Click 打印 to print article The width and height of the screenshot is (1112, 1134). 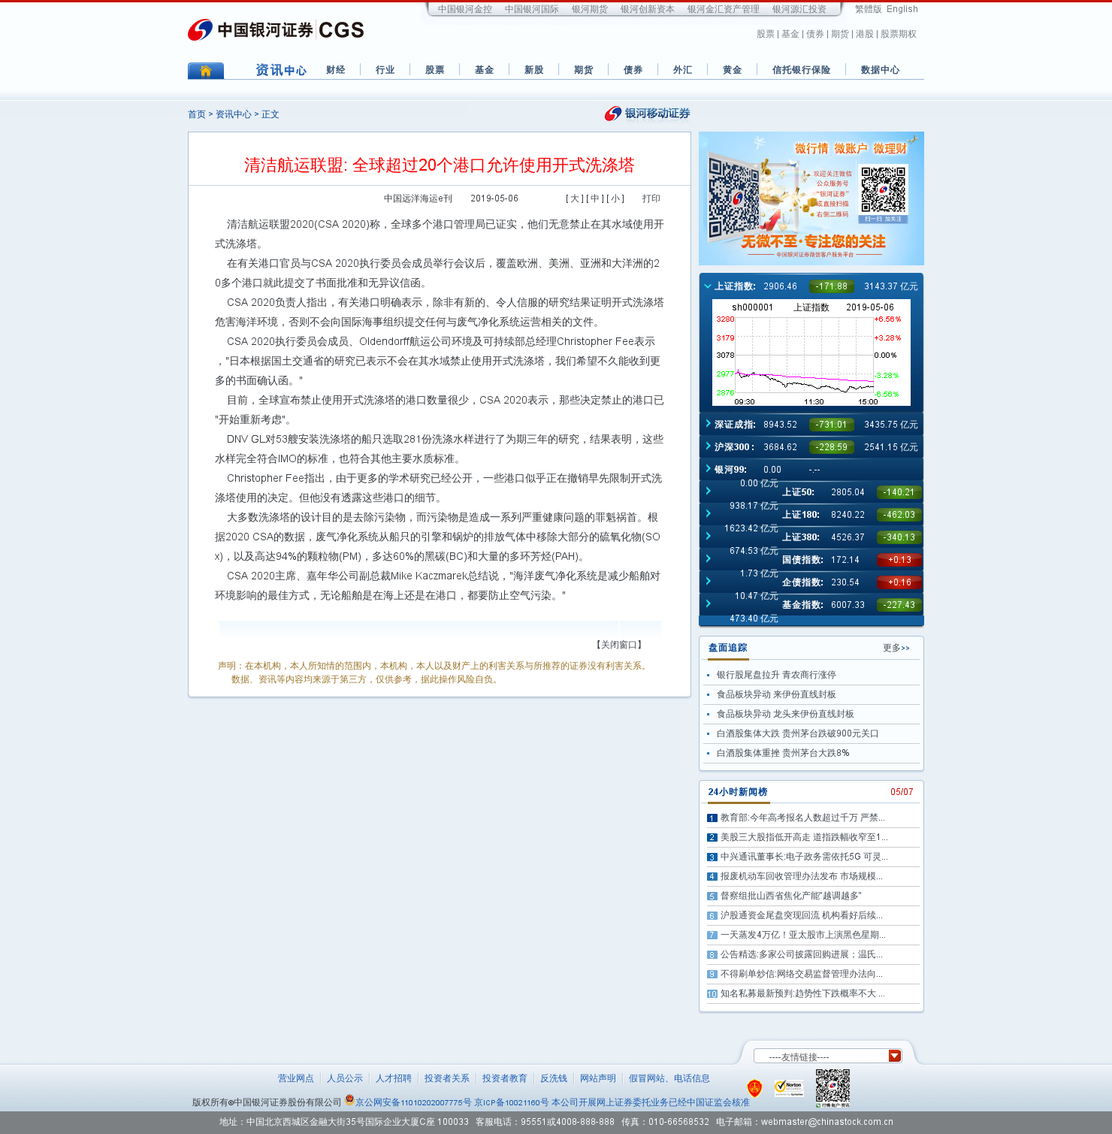[x=651, y=198]
